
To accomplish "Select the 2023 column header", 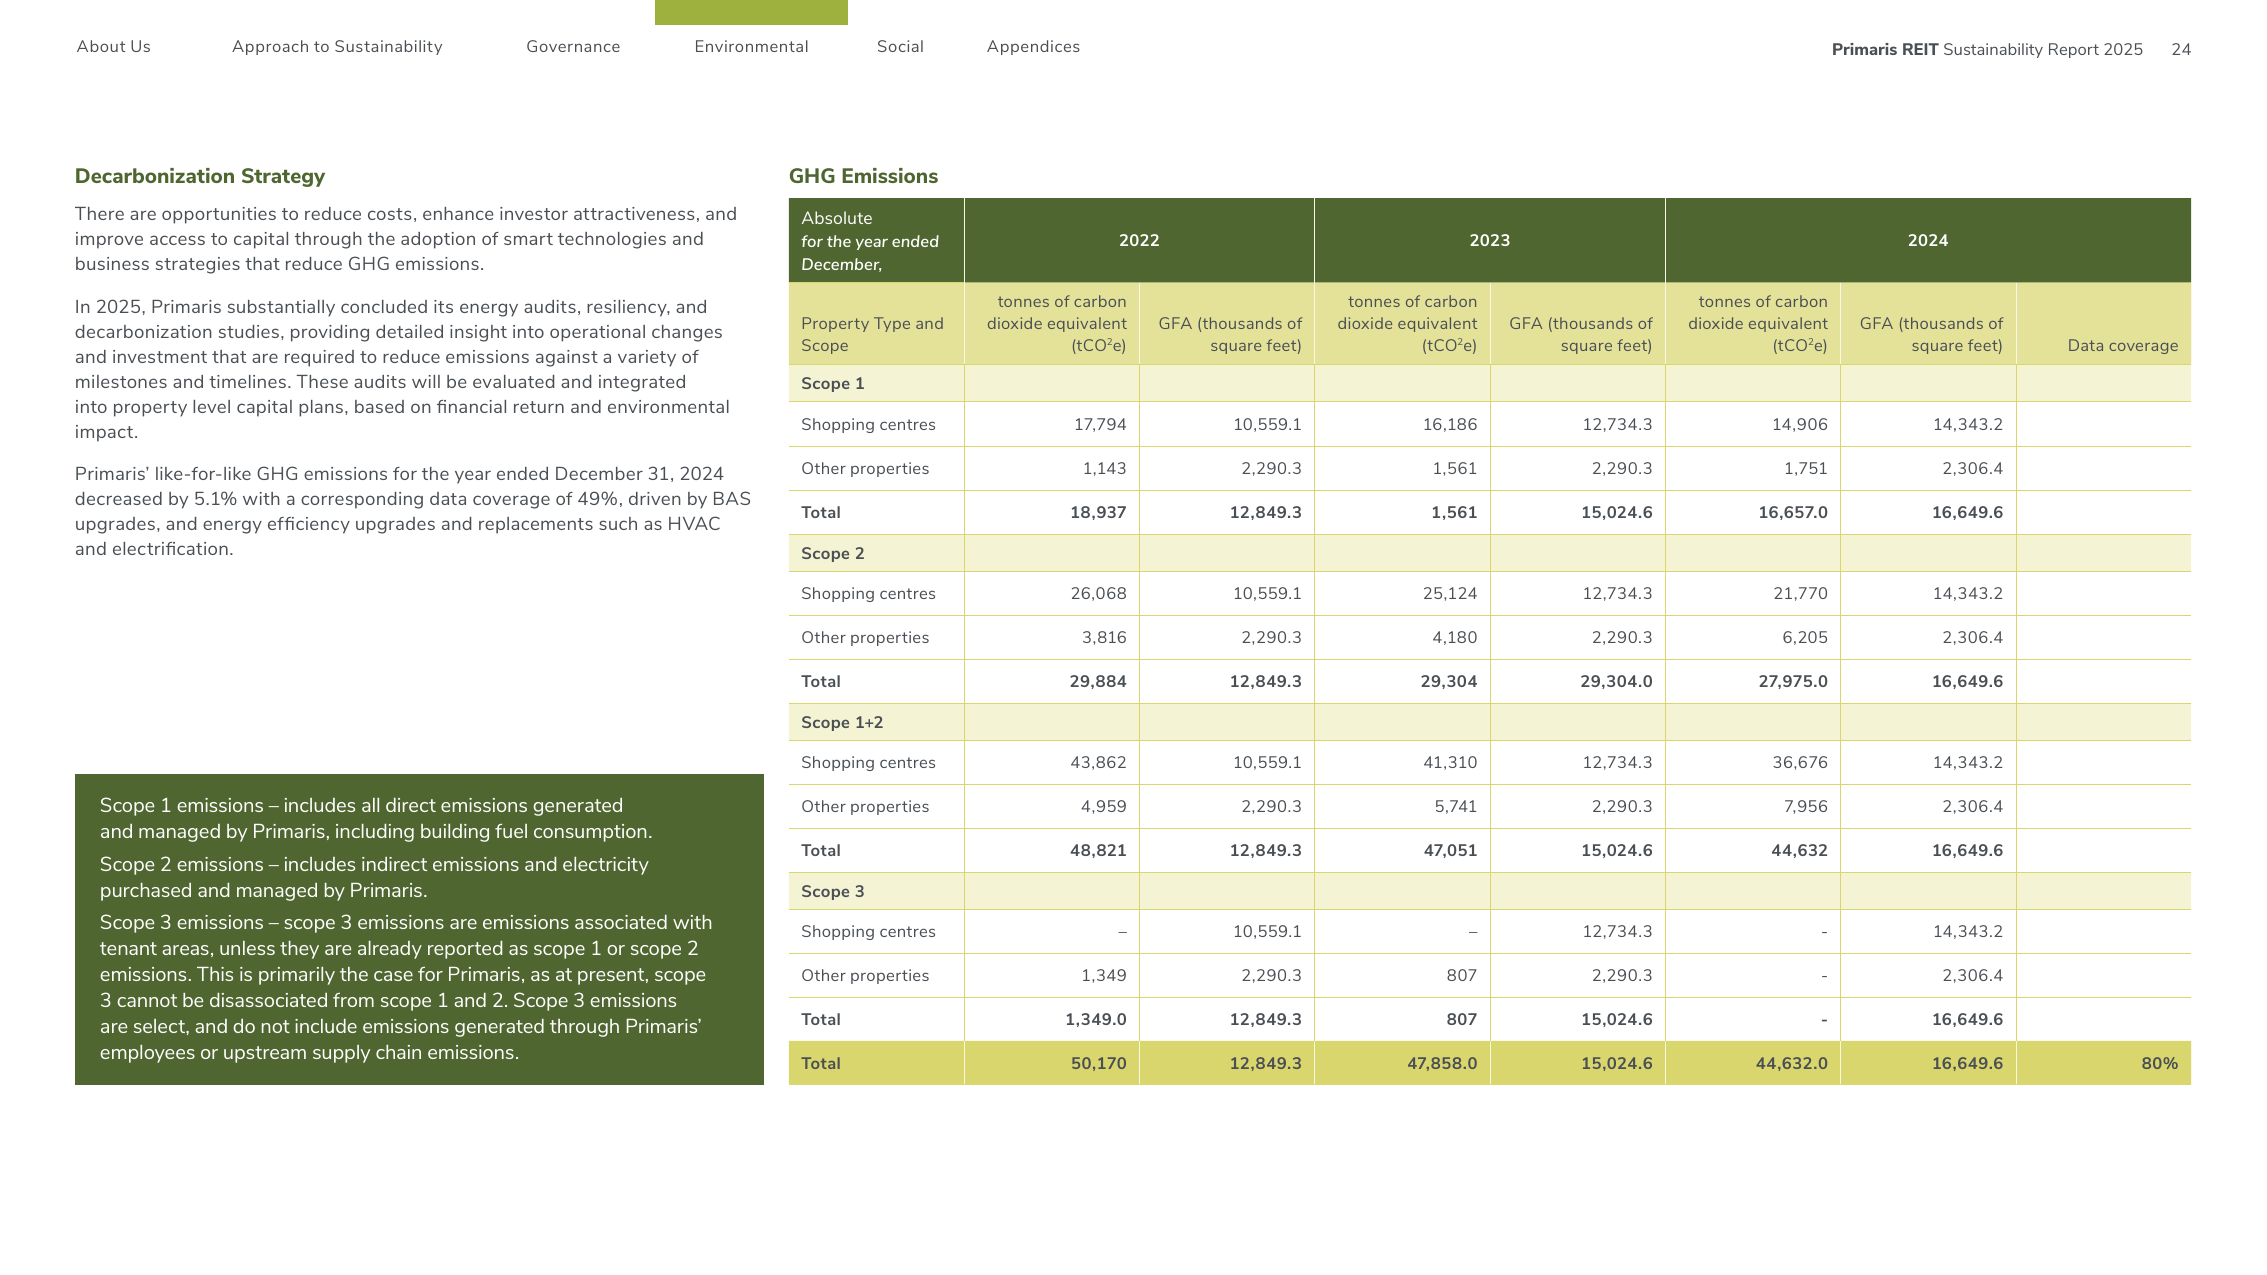I will (x=1489, y=240).
